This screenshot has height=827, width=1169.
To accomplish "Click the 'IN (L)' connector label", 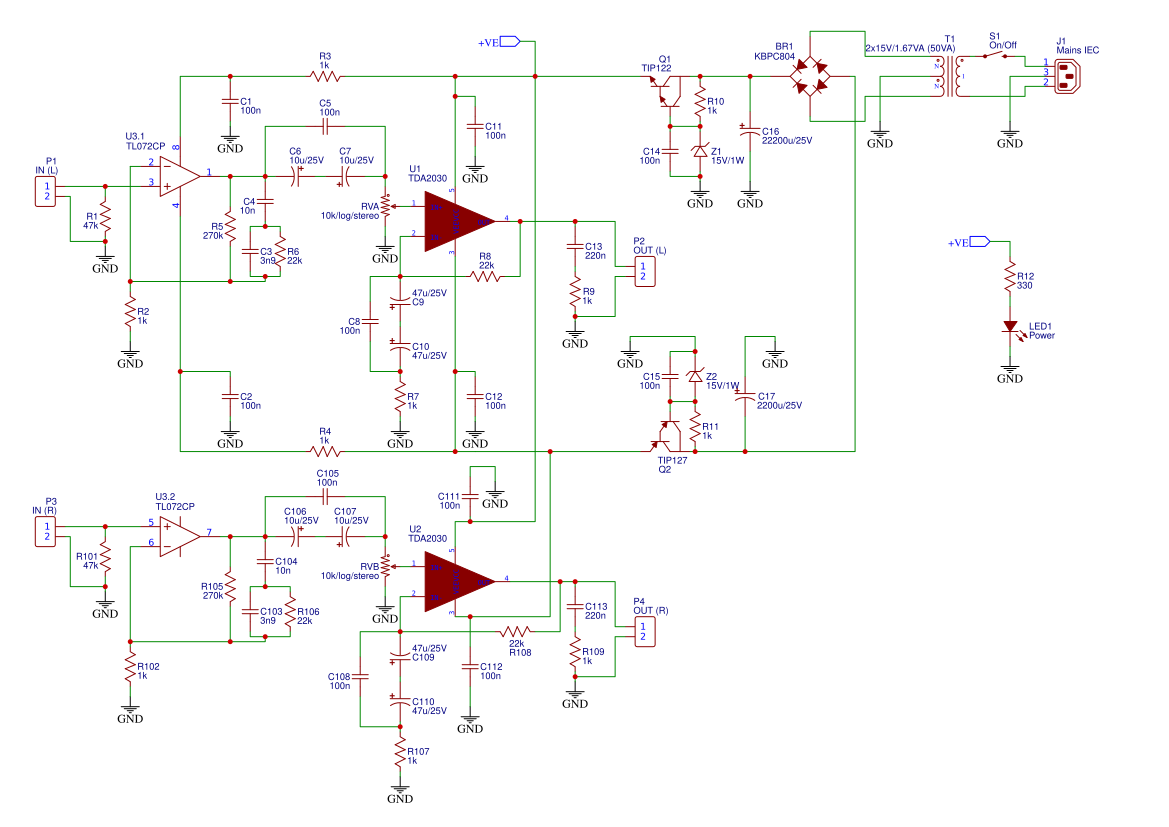I will [46, 171].
